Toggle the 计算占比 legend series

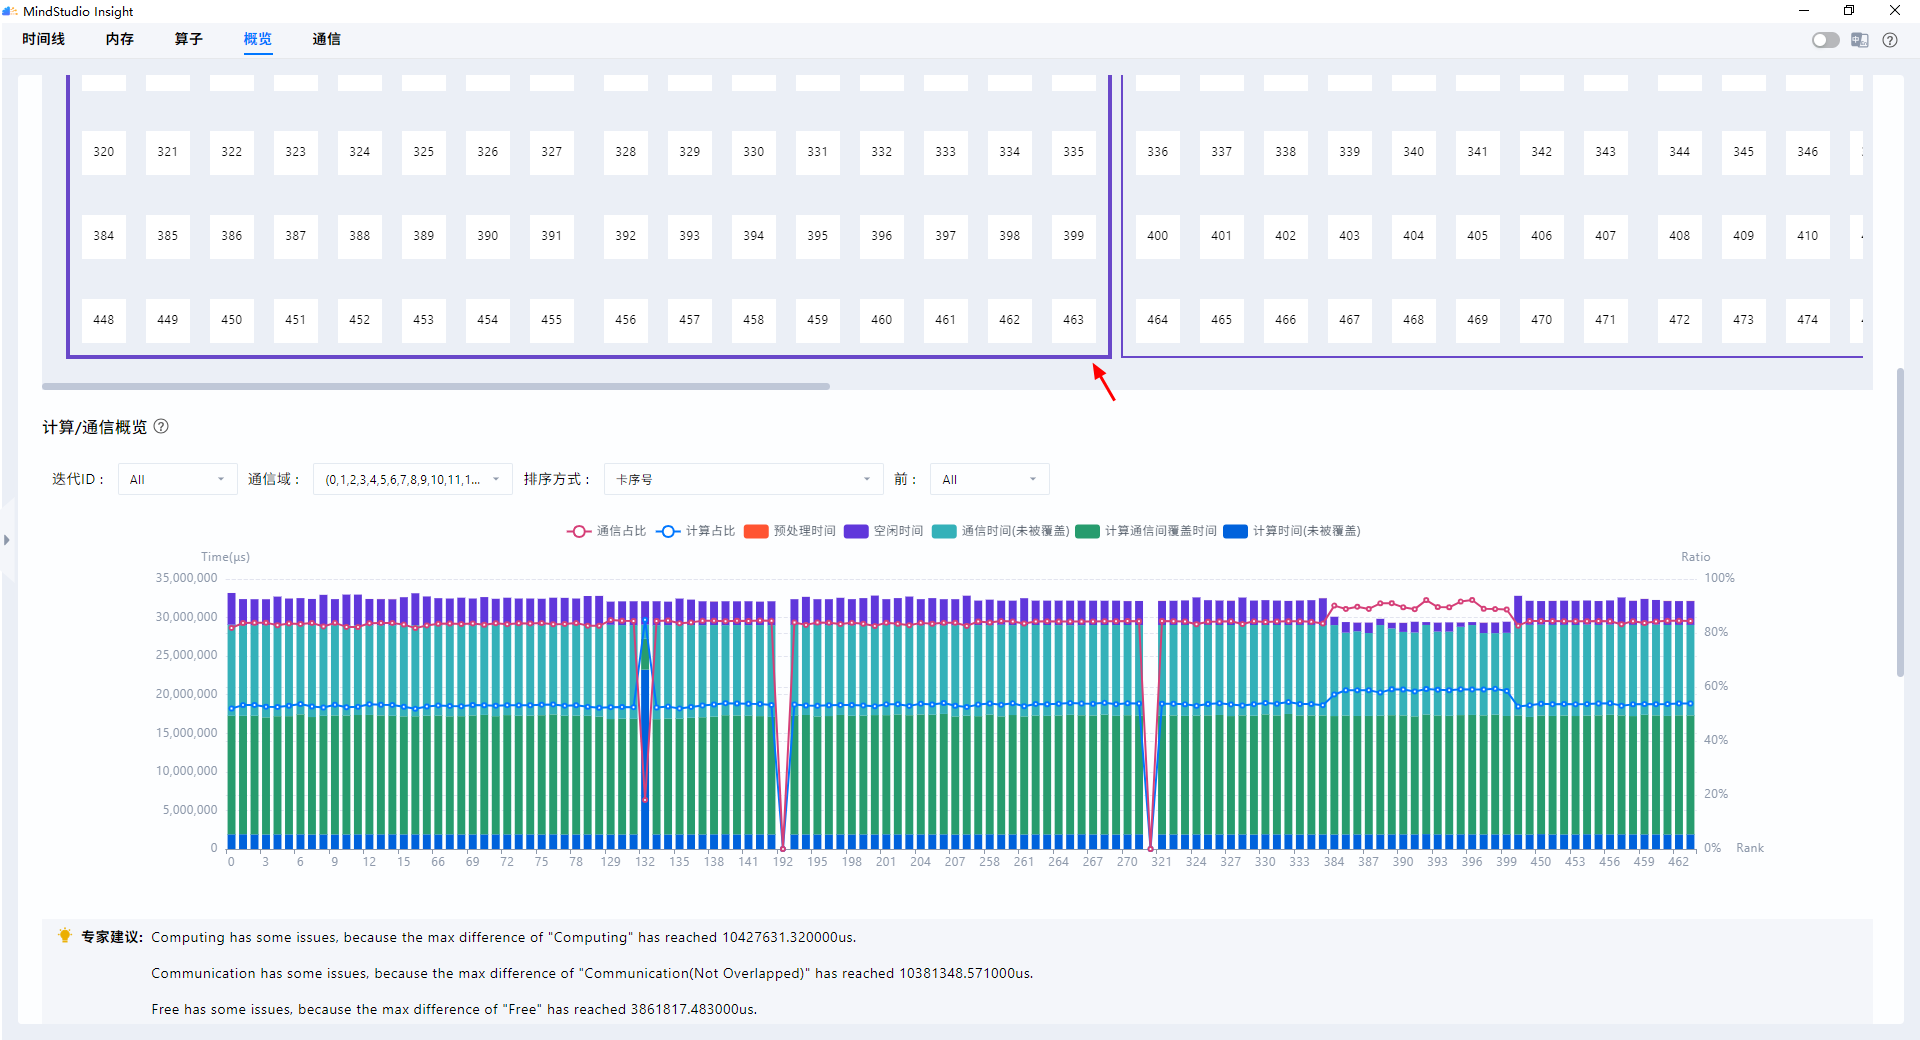695,531
